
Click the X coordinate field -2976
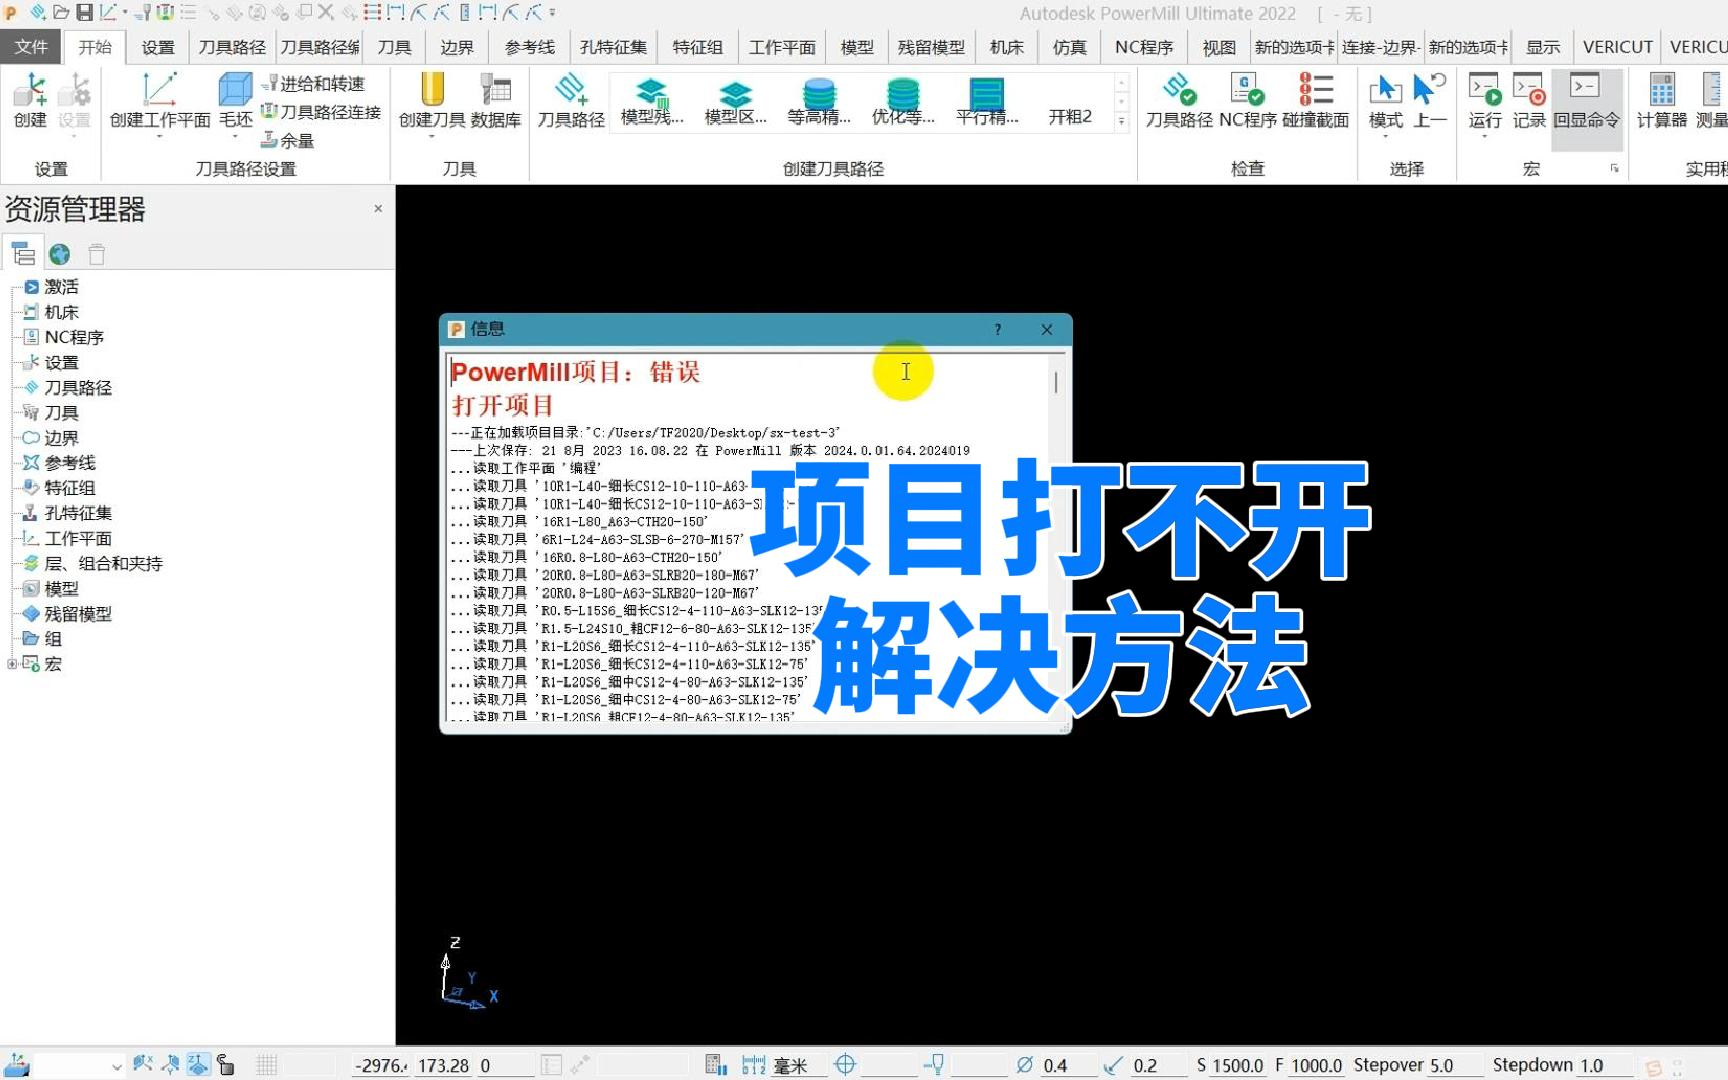(380, 1066)
